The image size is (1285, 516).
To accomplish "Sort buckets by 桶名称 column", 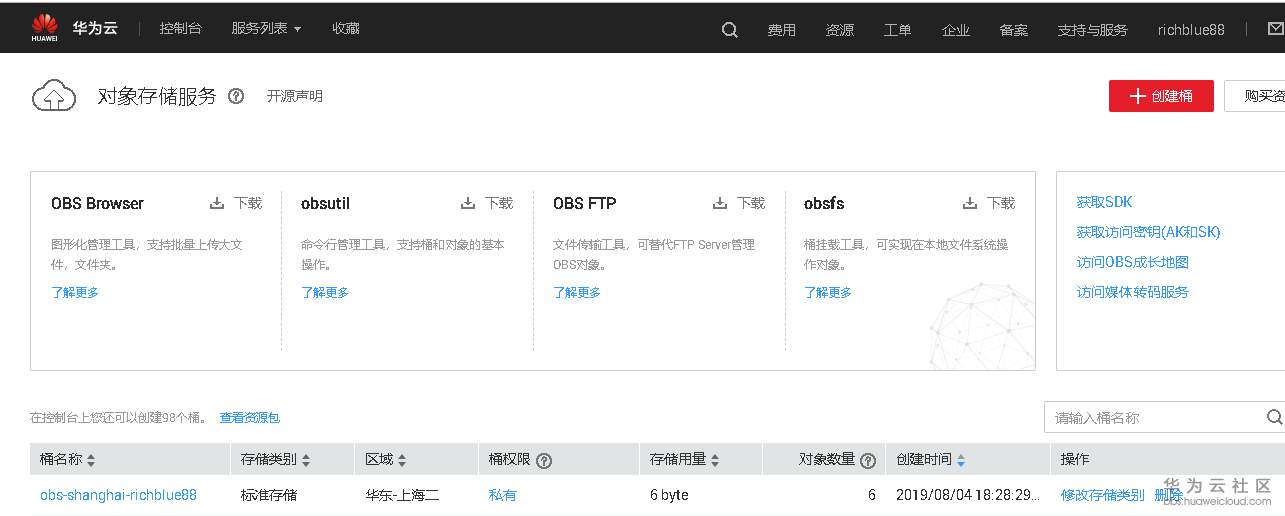I will [91, 461].
